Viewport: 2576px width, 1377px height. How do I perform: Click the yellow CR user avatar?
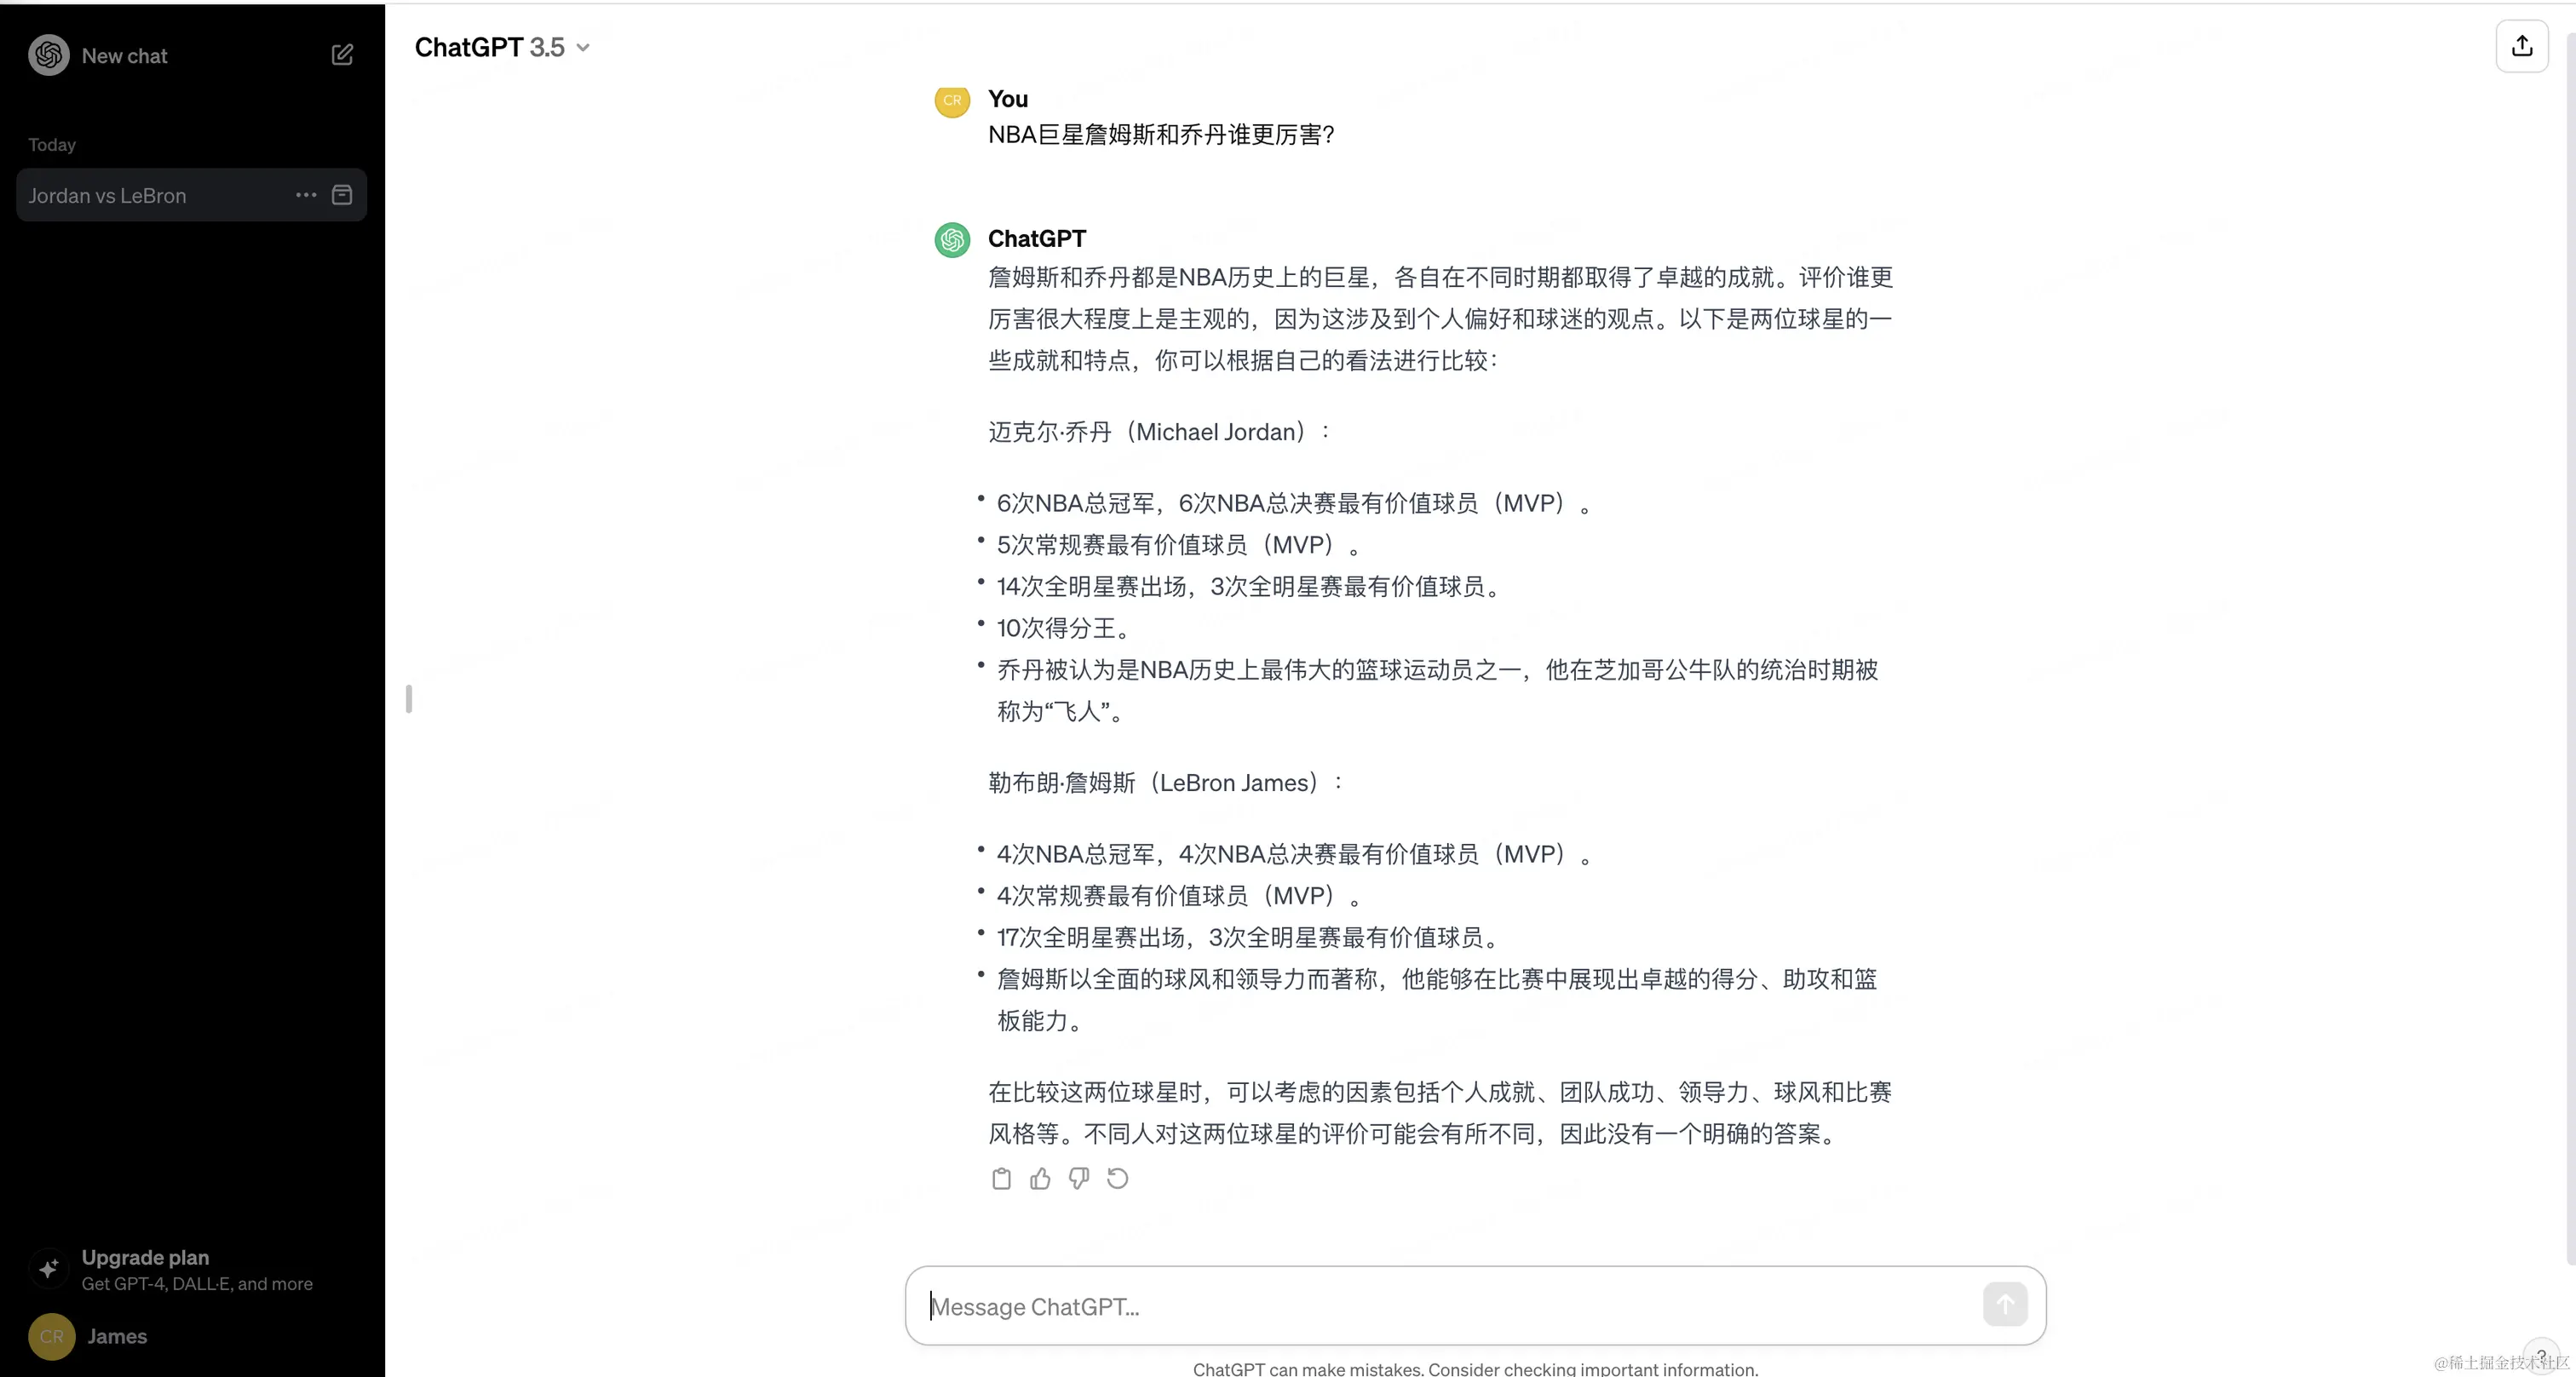tap(951, 100)
